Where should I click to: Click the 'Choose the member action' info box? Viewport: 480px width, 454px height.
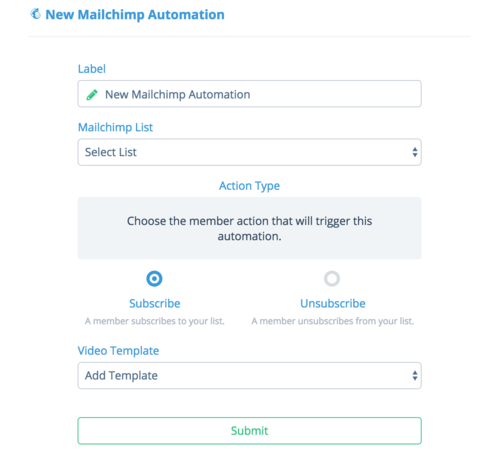249,228
